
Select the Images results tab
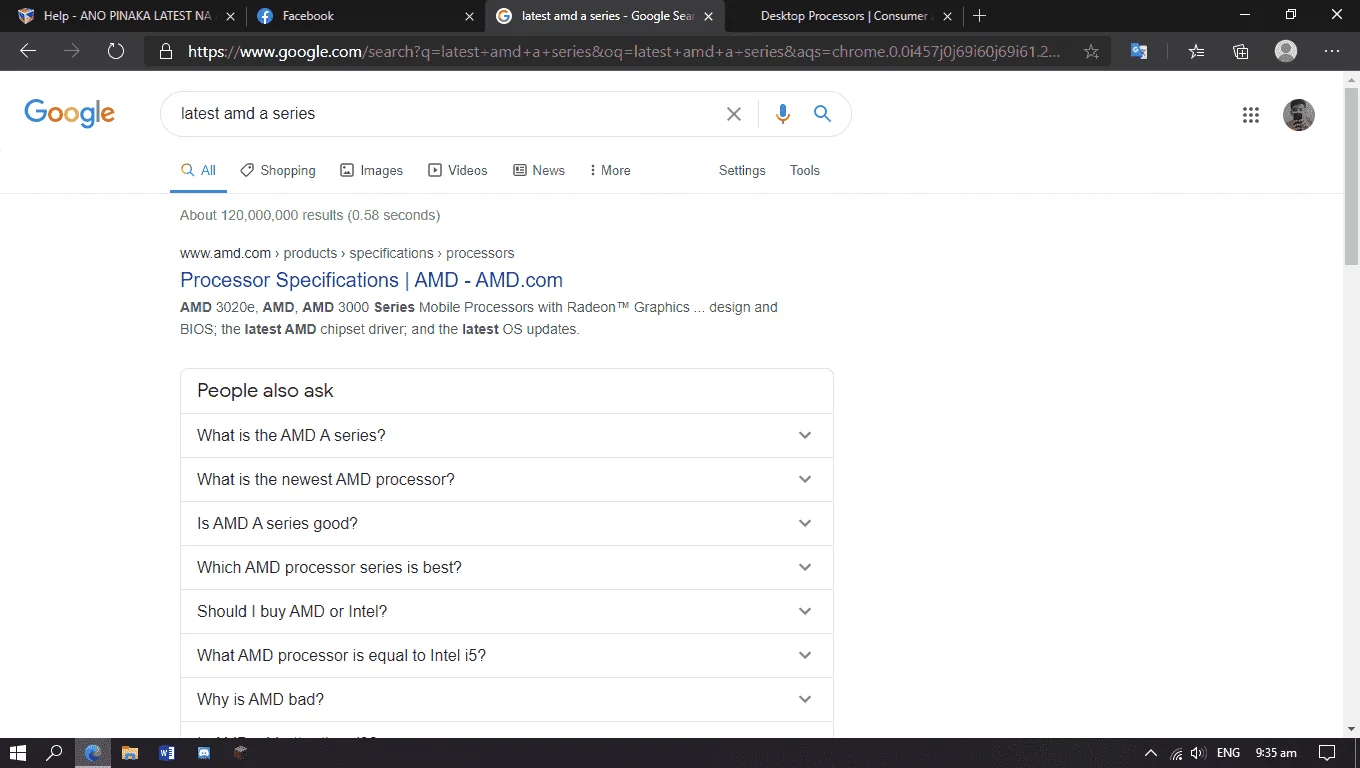371,171
